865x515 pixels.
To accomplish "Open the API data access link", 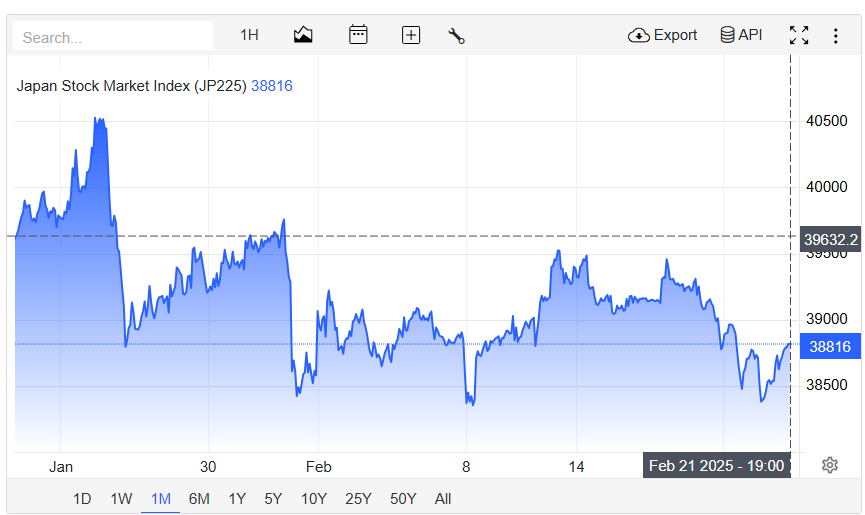I will (x=741, y=35).
